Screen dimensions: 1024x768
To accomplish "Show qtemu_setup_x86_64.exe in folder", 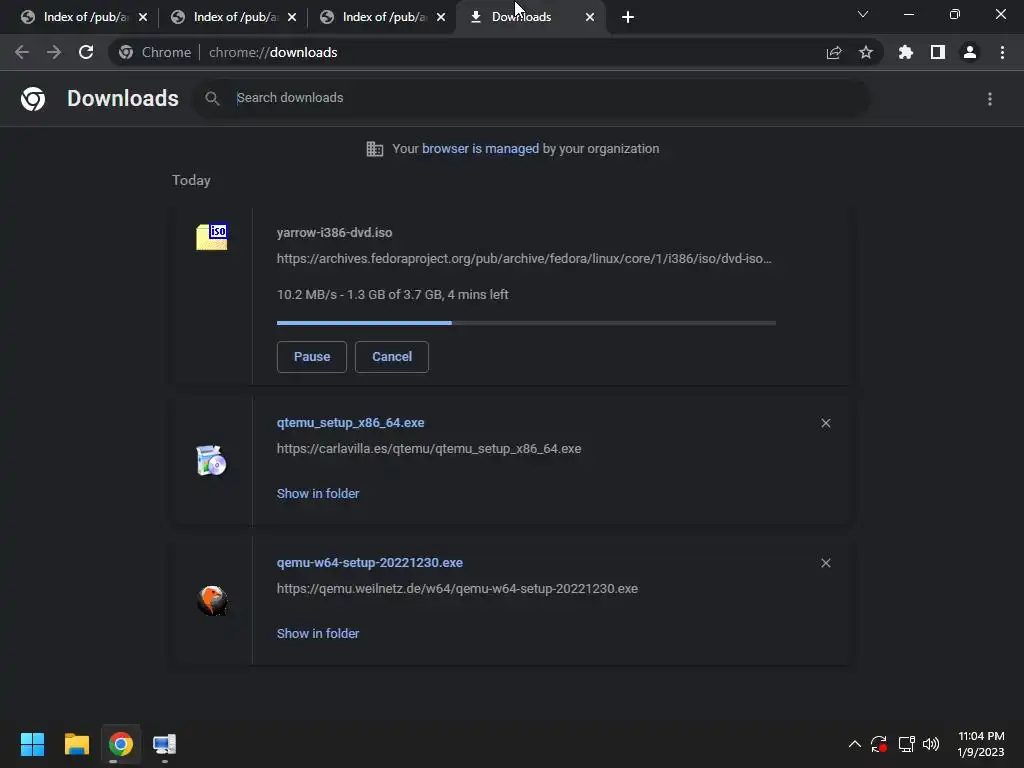I will pos(318,494).
